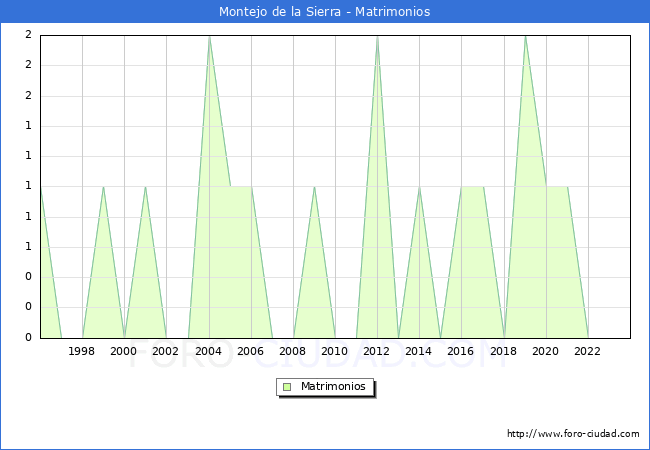Click the 2008 x-axis label
Viewport: 650px width, 450px height.
(x=293, y=351)
